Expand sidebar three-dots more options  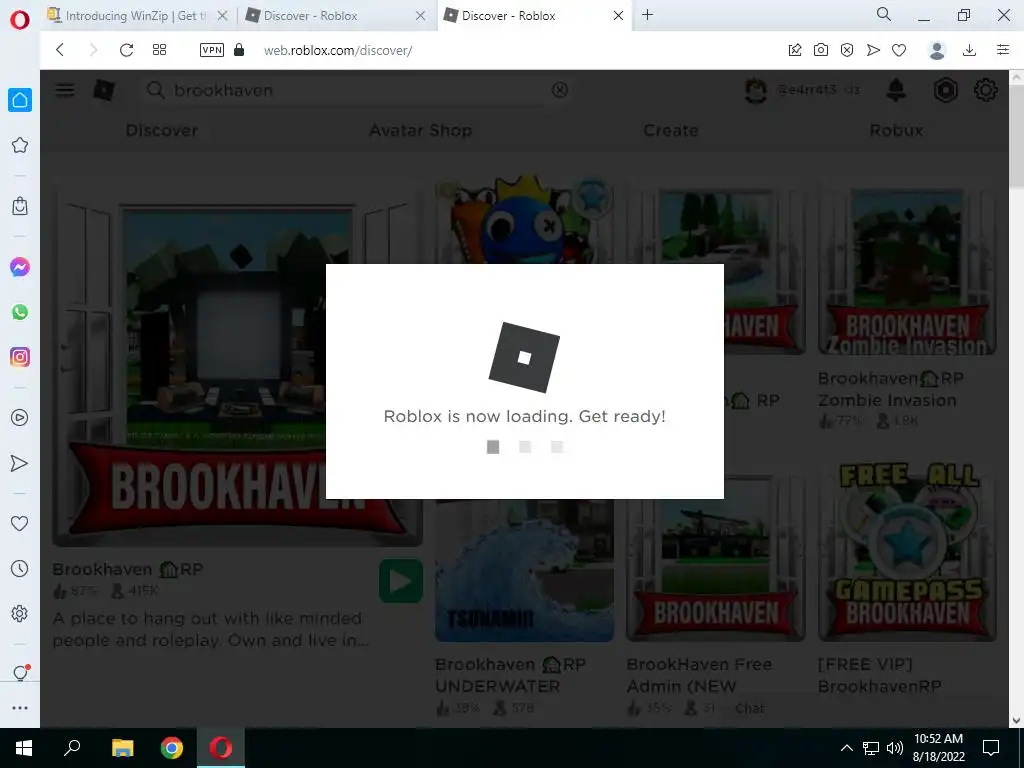tap(20, 708)
